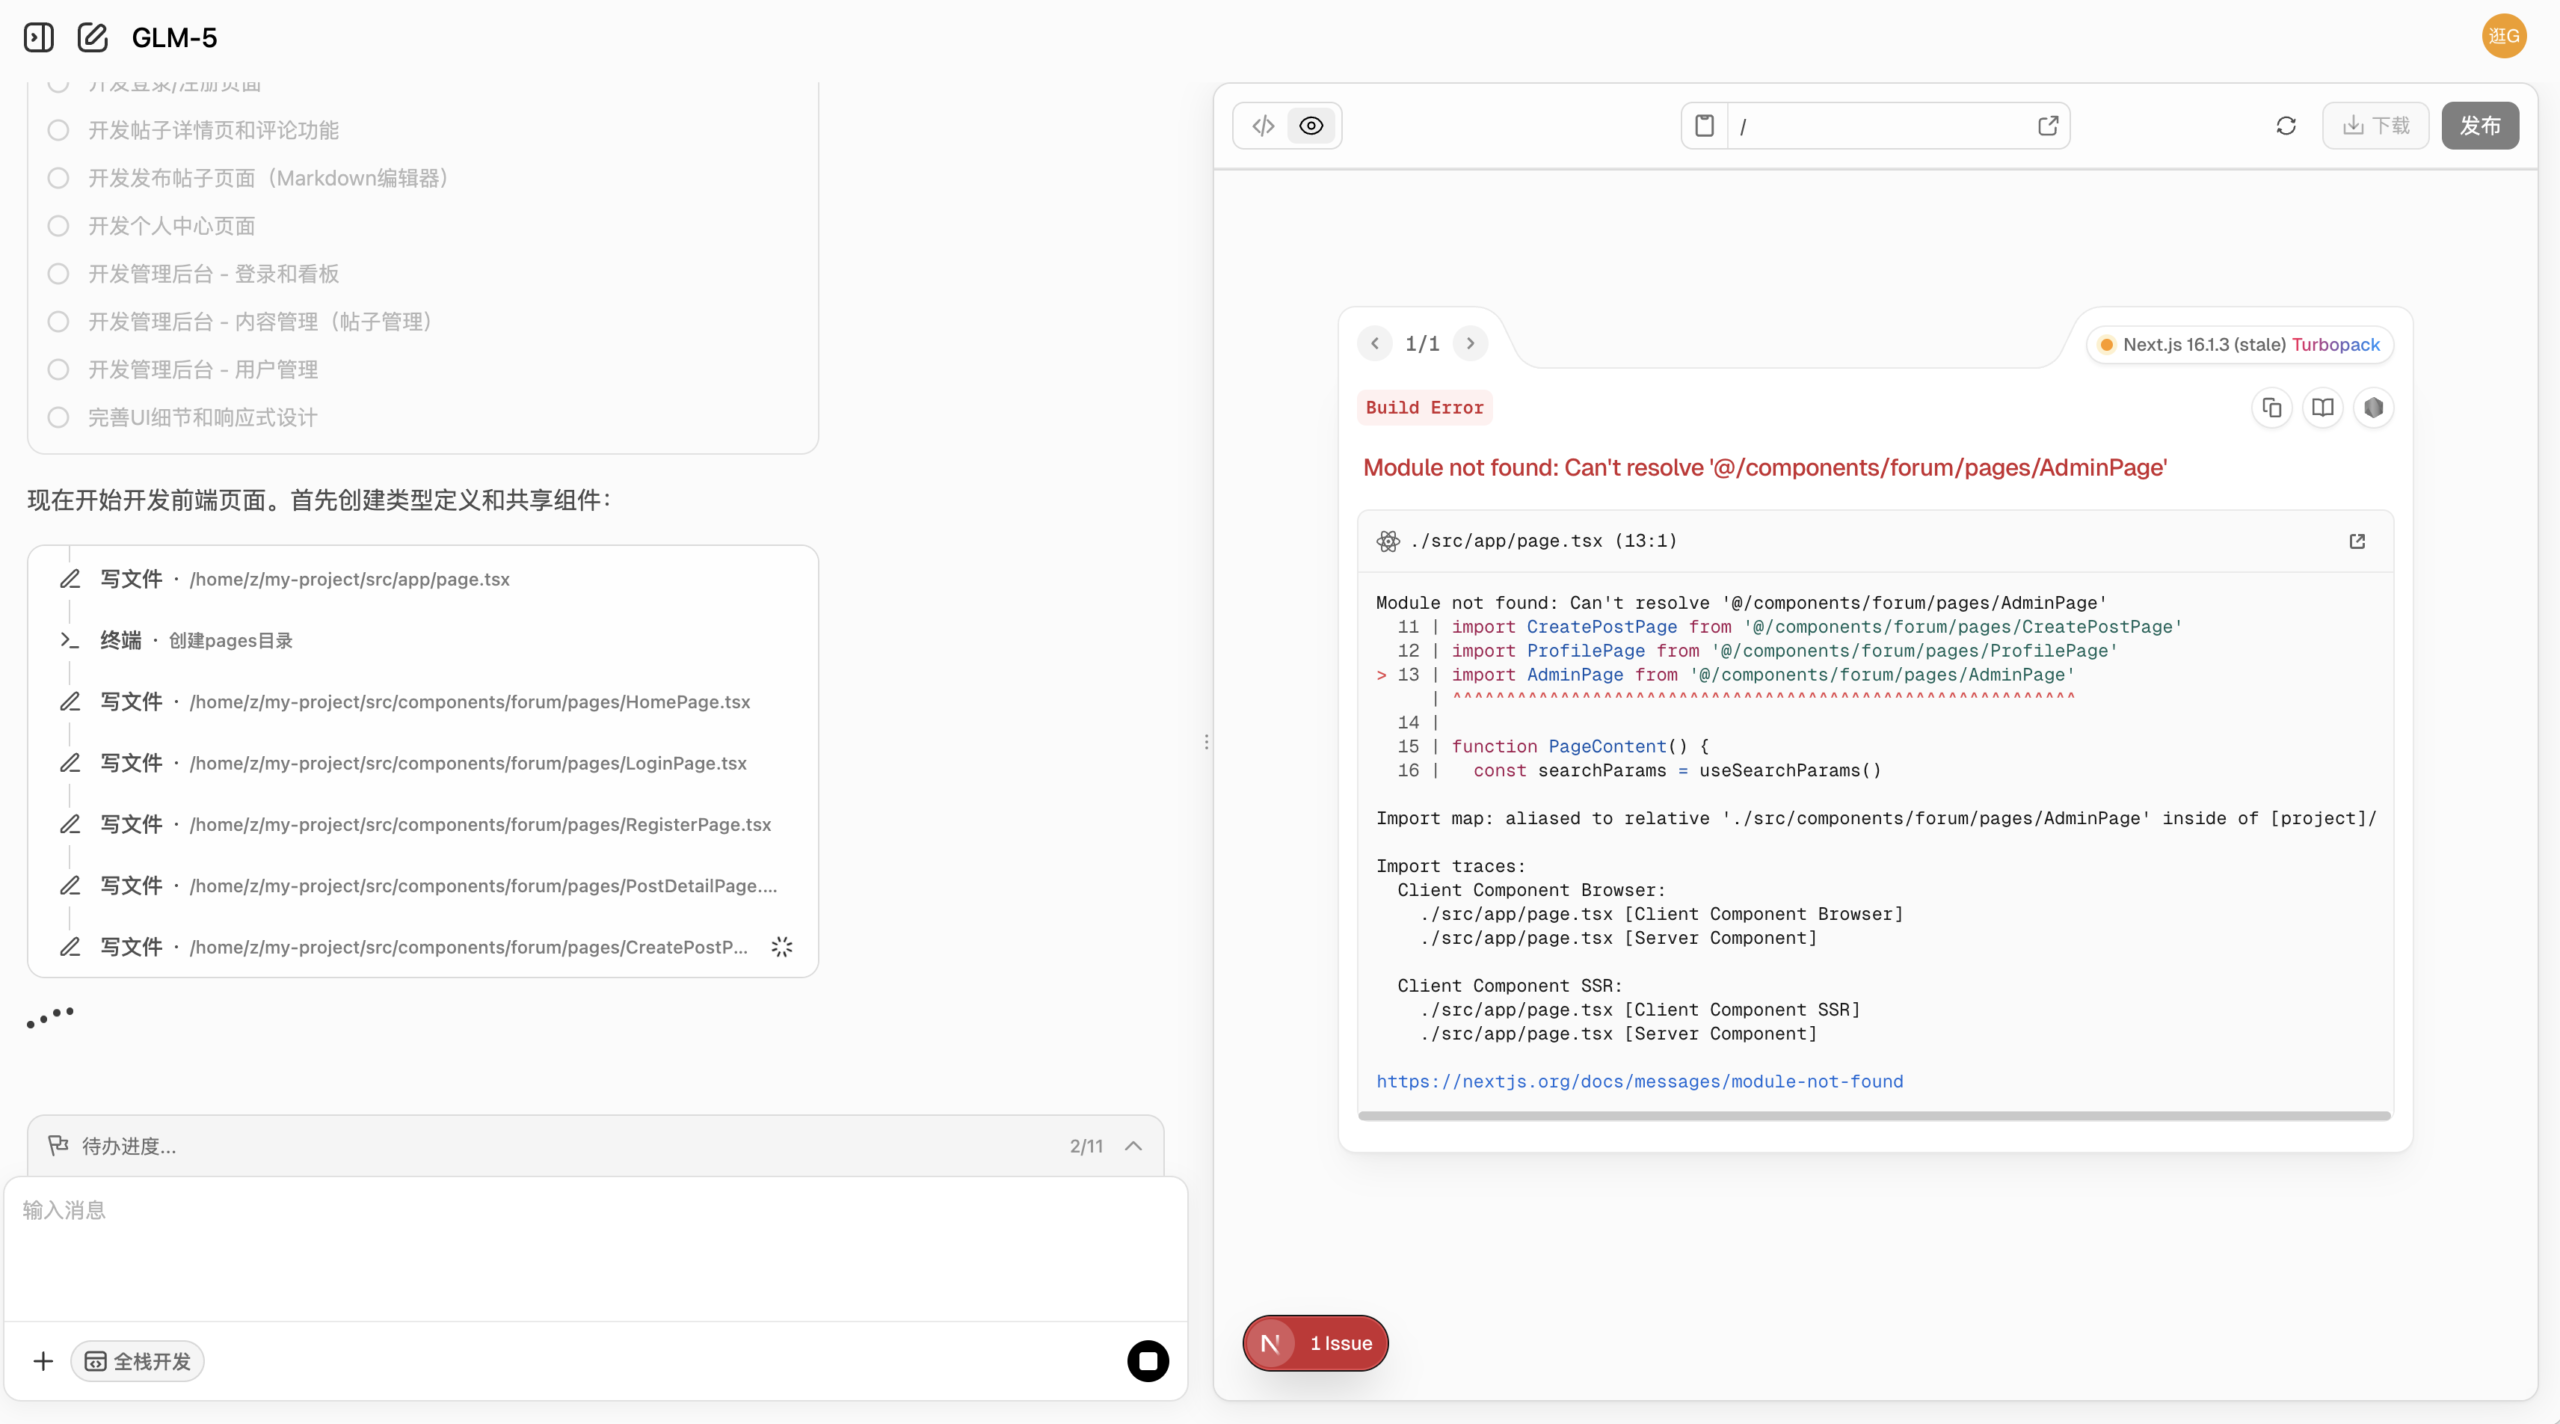Go to next error with right chevron
2560x1424 pixels.
pyautogui.click(x=1470, y=344)
